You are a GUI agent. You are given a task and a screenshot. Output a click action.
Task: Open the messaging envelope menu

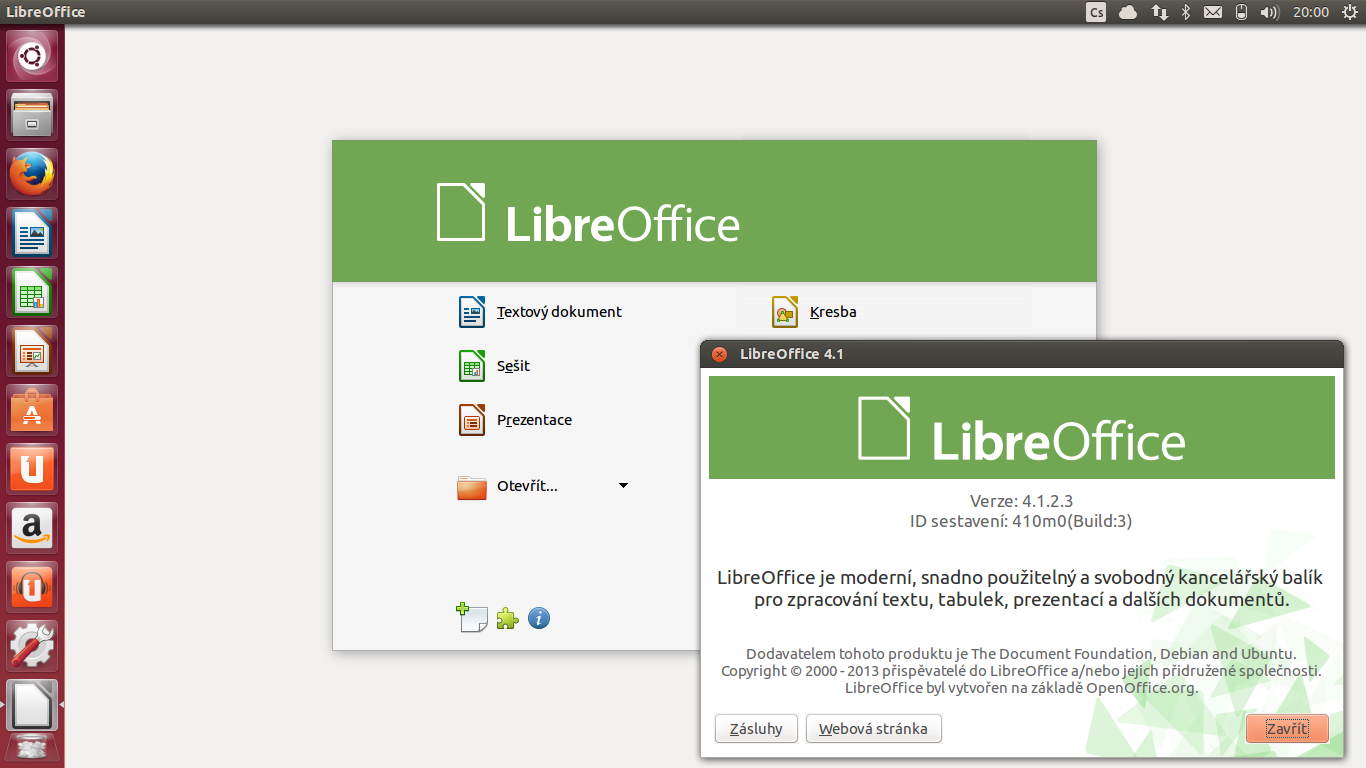pos(1212,11)
